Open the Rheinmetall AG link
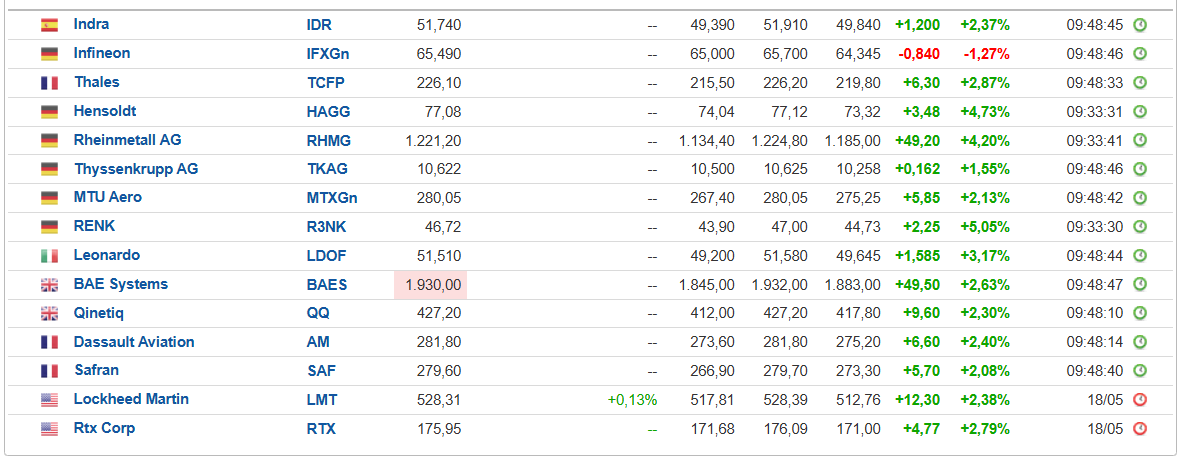This screenshot has width=1184, height=458. click(x=128, y=140)
